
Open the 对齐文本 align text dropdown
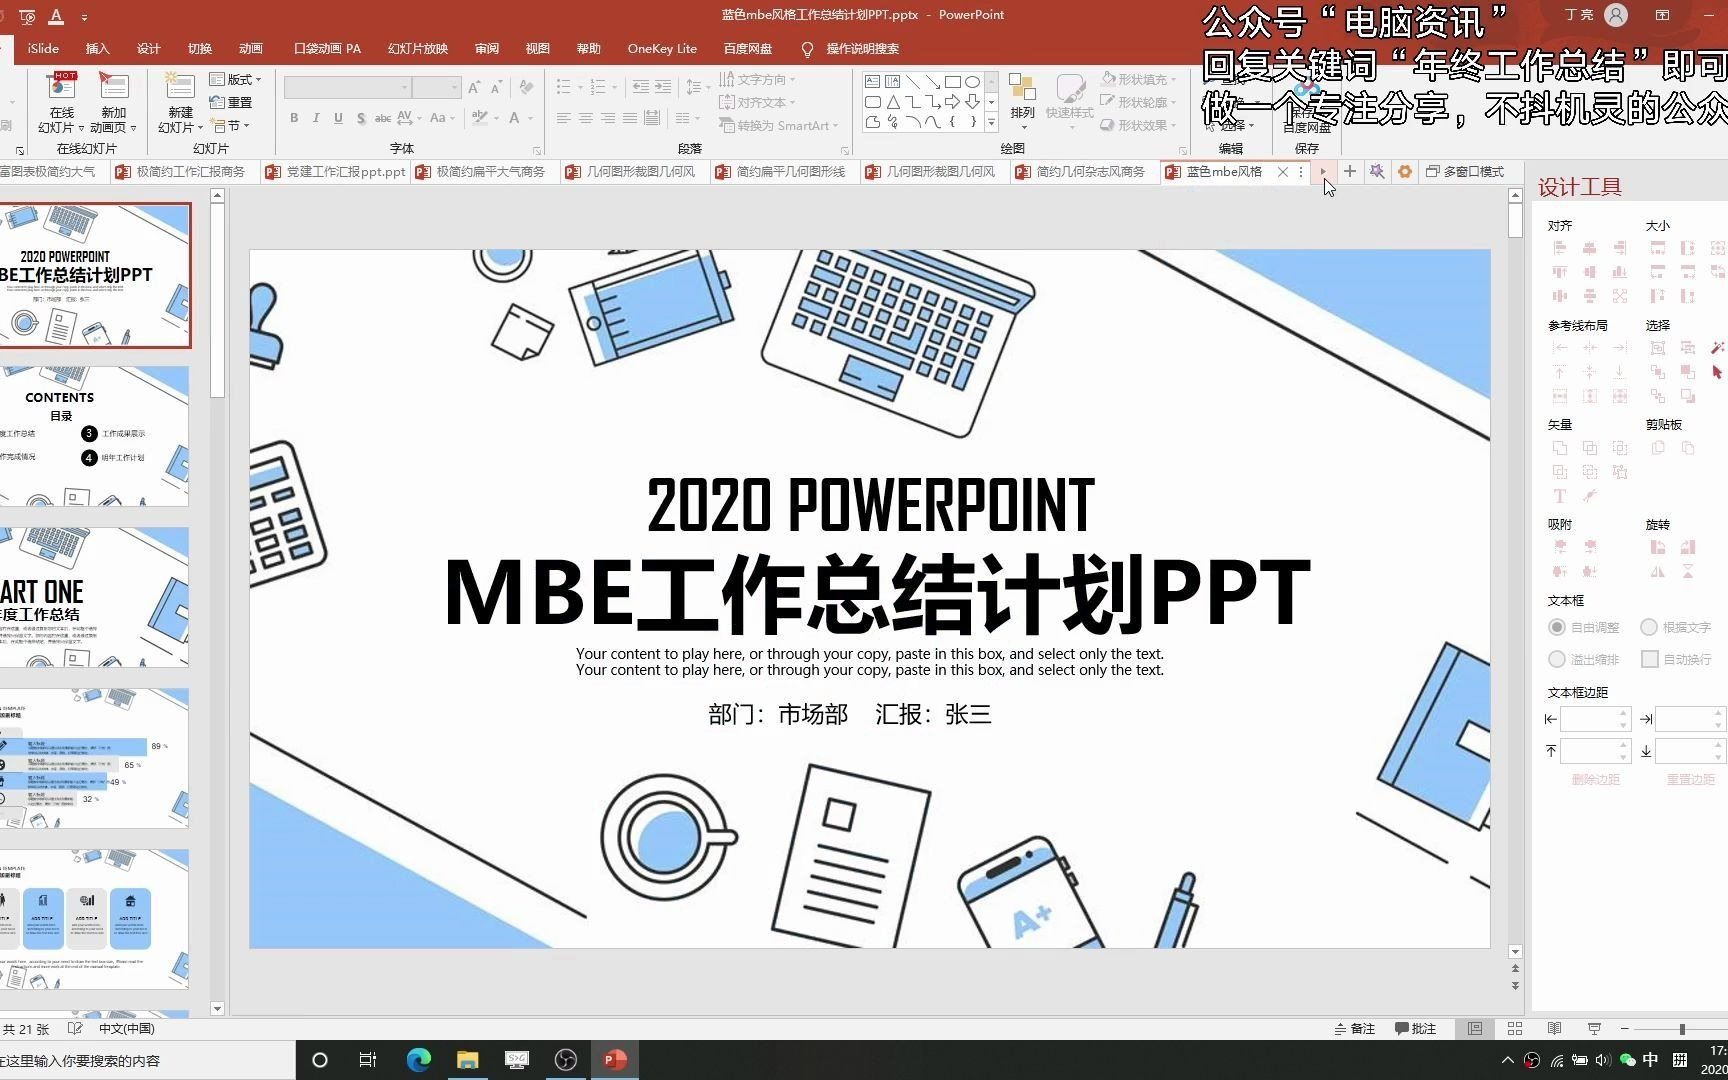pyautogui.click(x=757, y=102)
